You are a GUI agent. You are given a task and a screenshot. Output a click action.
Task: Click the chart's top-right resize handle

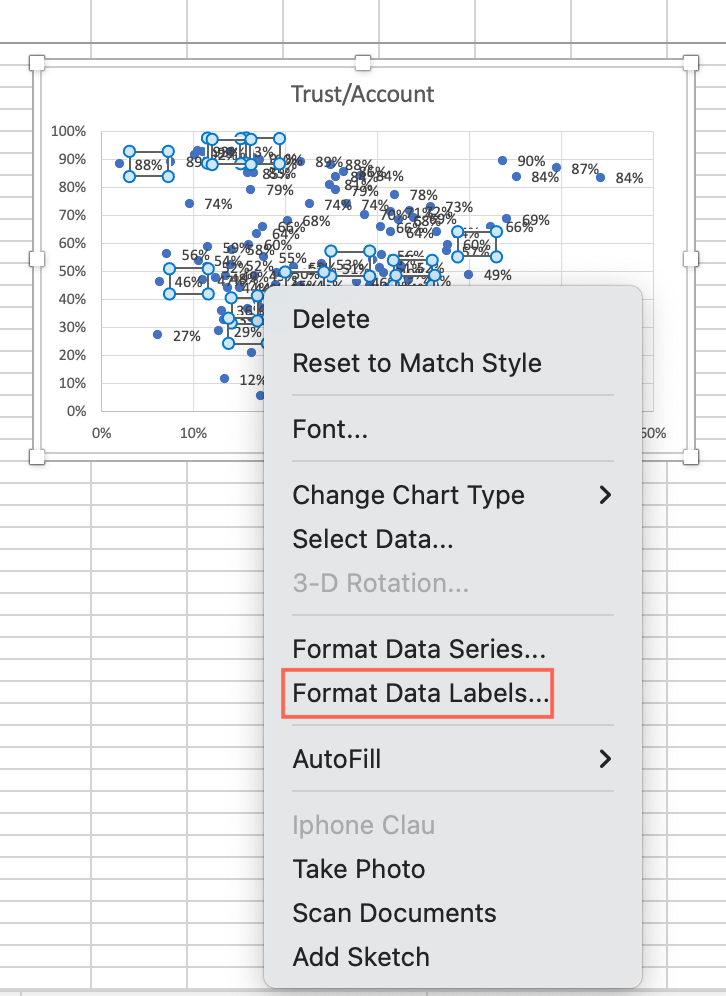(x=690, y=63)
